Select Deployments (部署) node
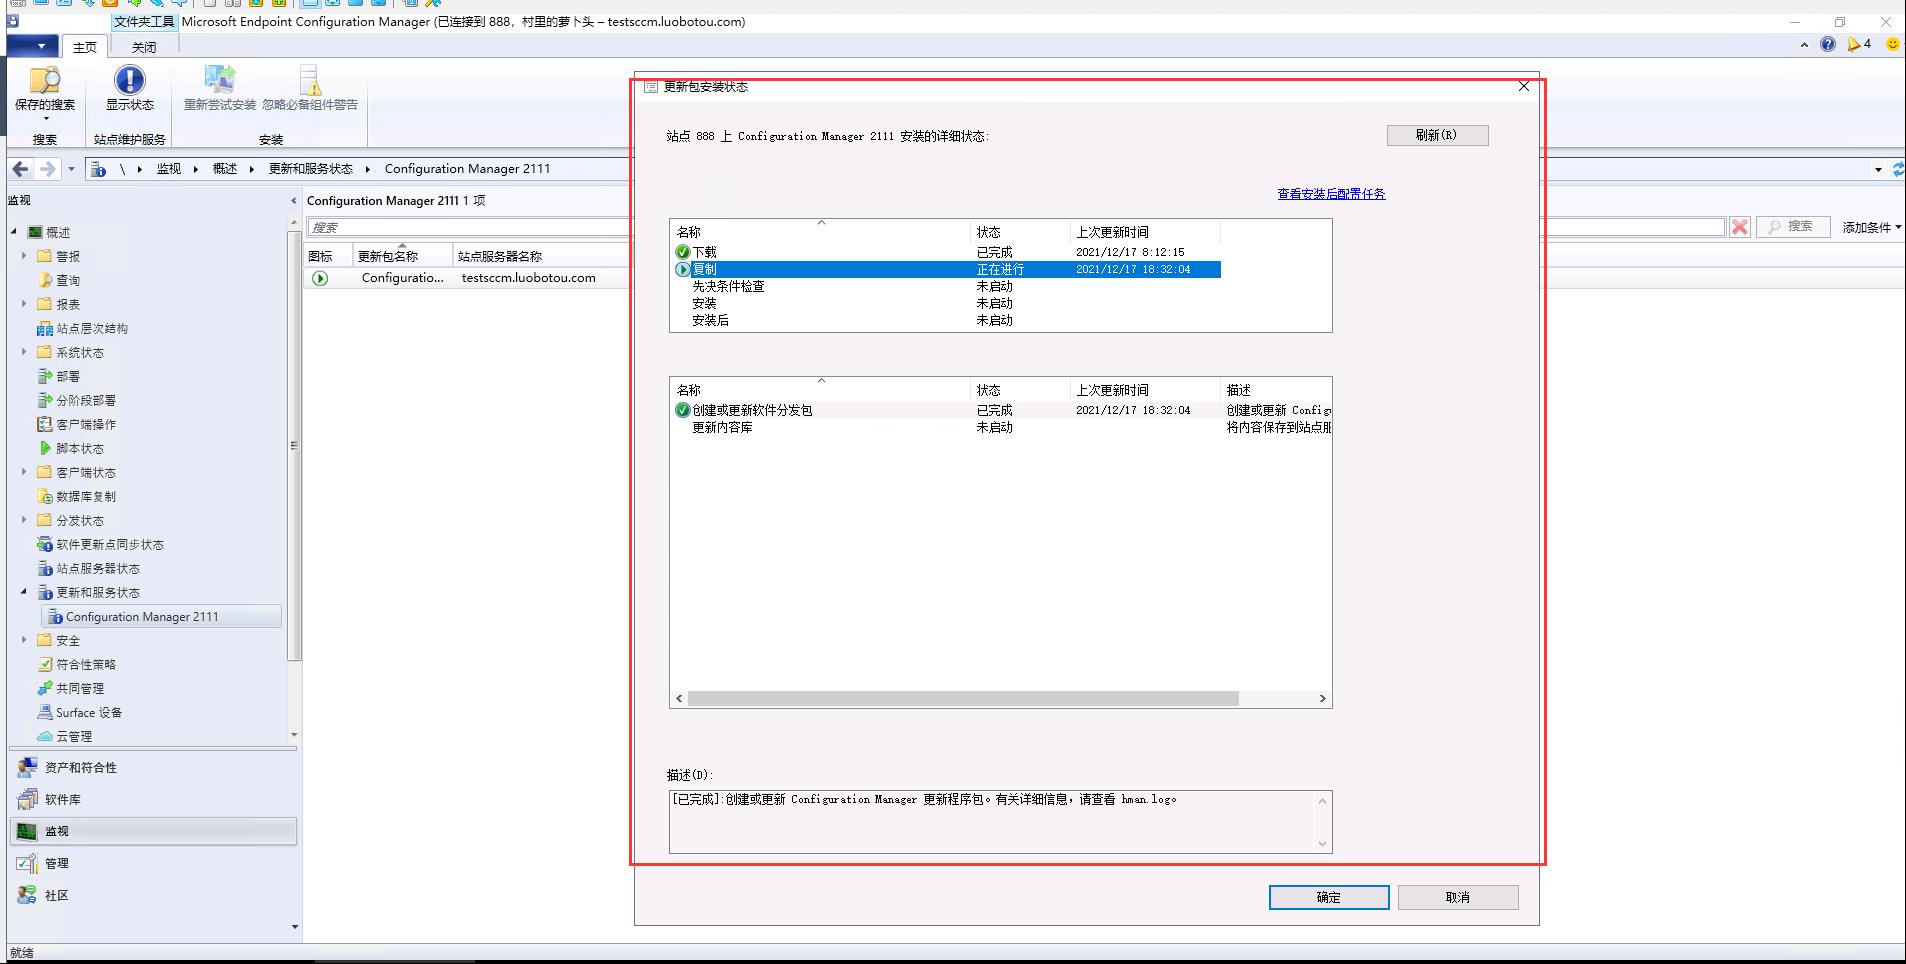Image resolution: width=1906 pixels, height=964 pixels. (59, 376)
